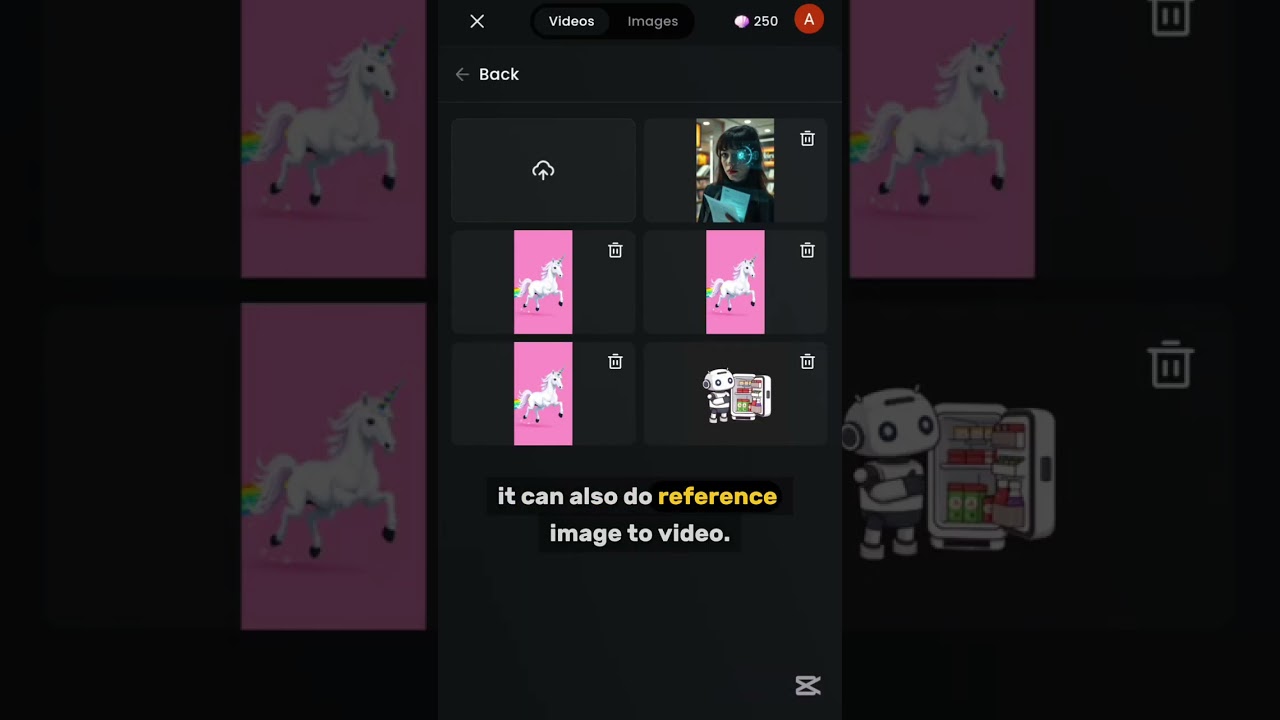Click the Back text label
1280x720 pixels.
pos(498,74)
